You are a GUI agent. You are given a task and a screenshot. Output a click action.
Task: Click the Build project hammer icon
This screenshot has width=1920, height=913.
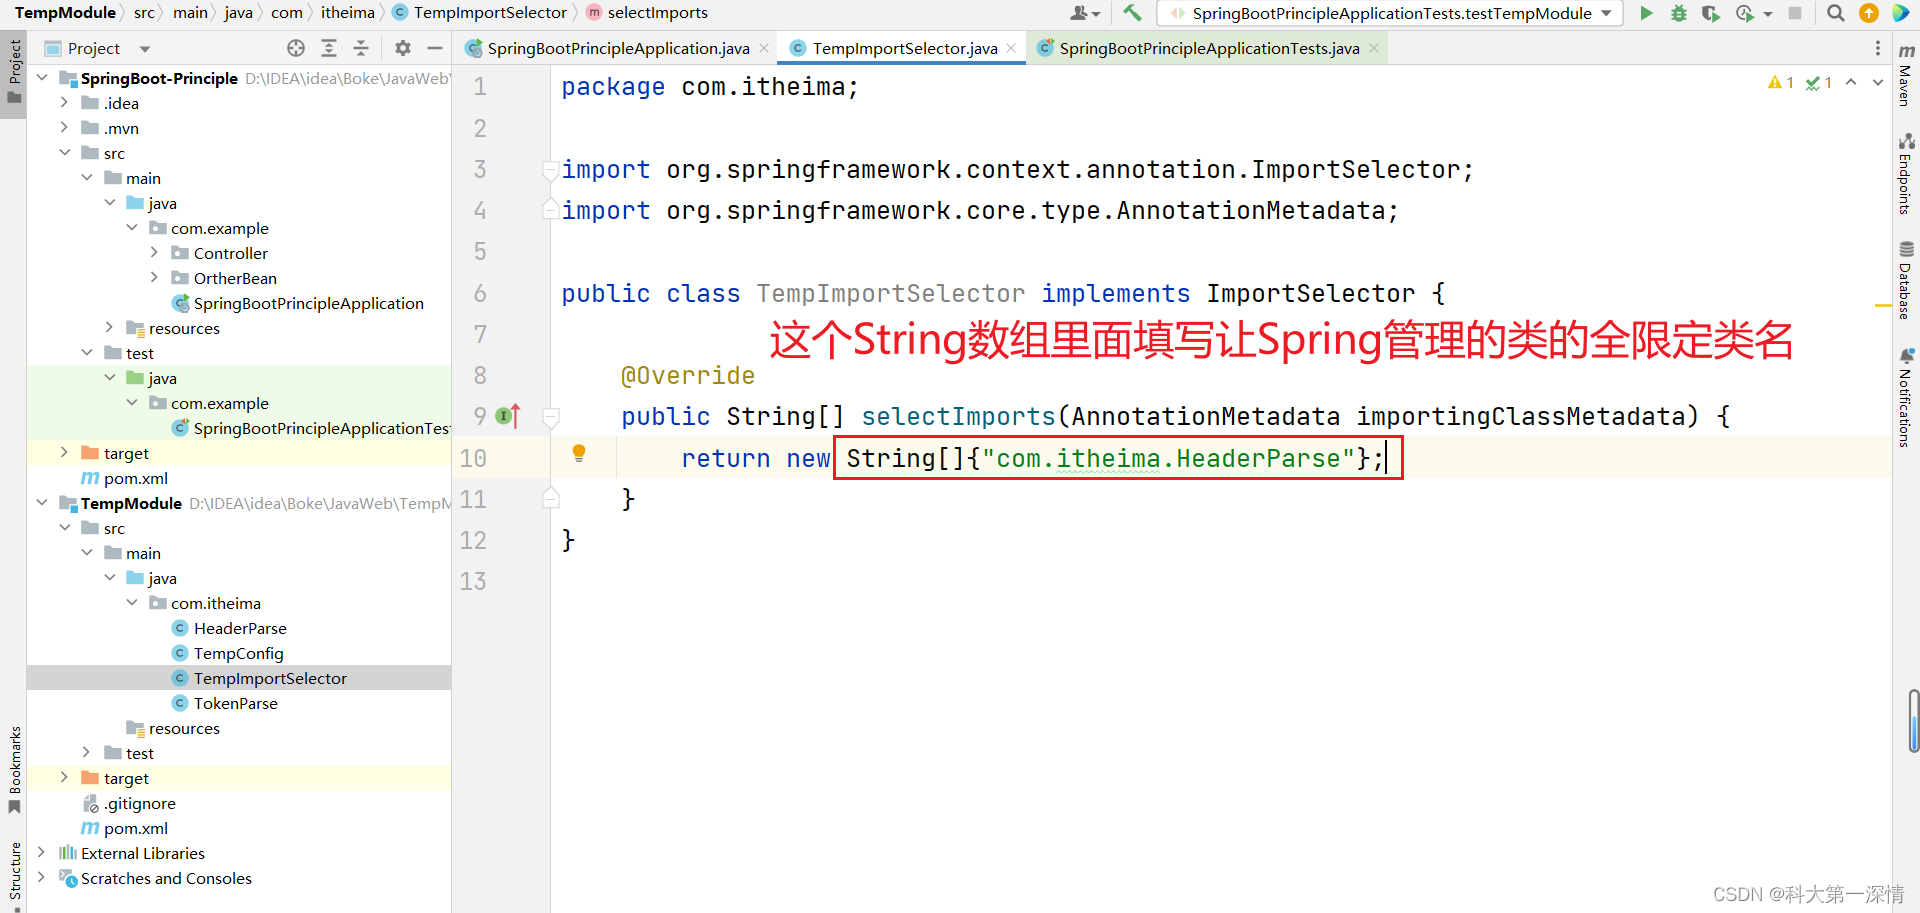[x=1132, y=13]
